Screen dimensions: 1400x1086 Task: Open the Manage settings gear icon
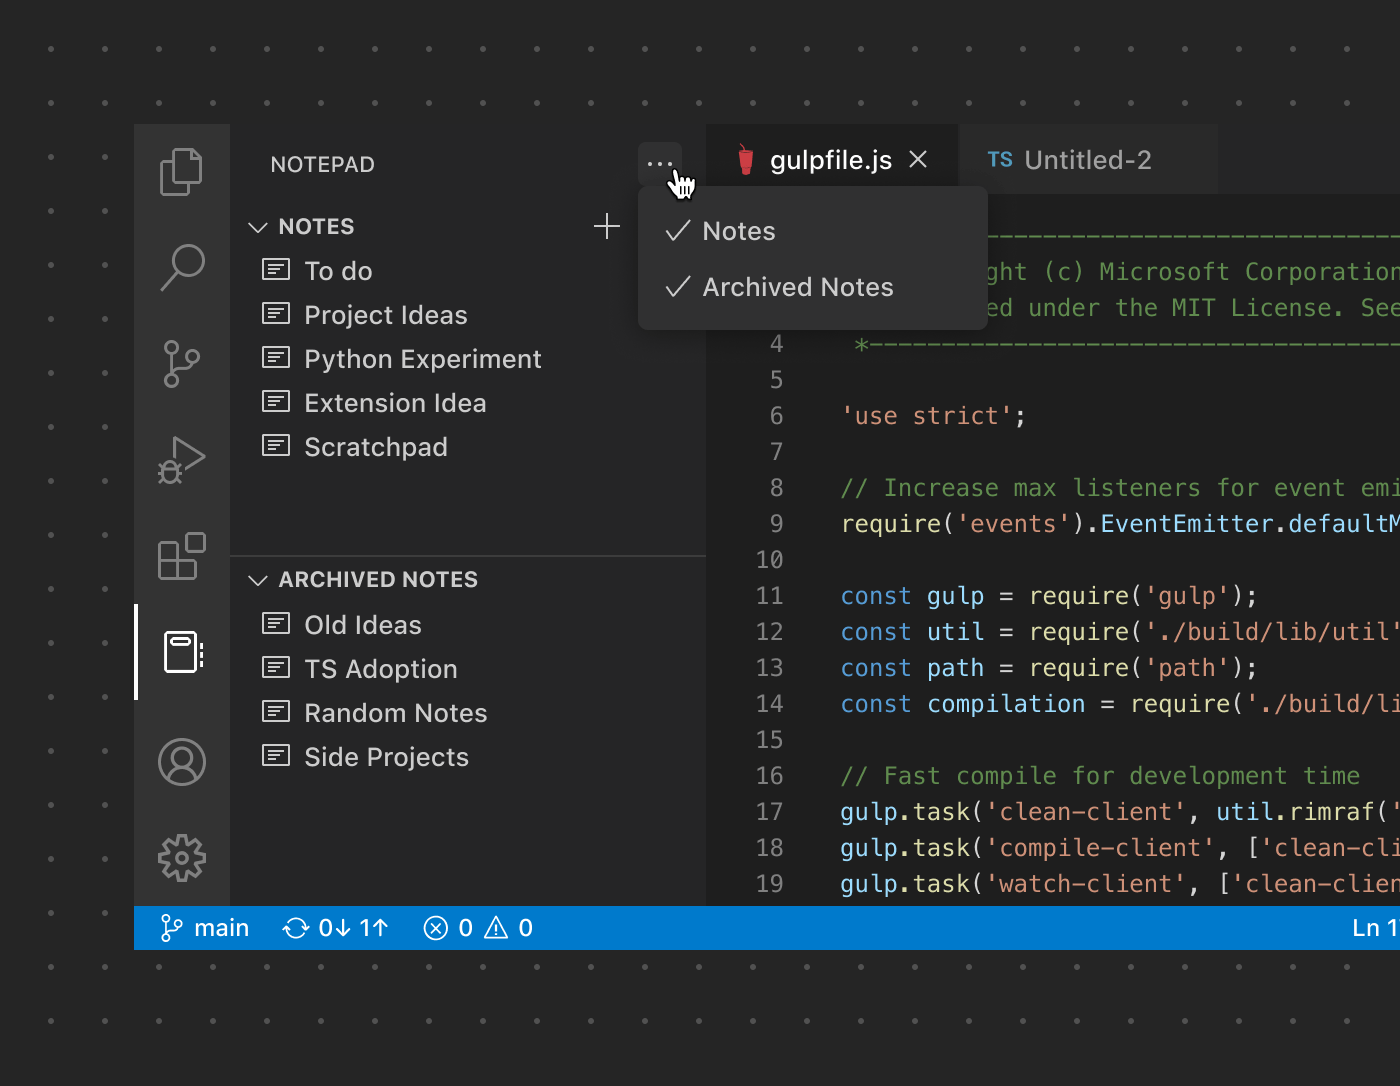181,857
